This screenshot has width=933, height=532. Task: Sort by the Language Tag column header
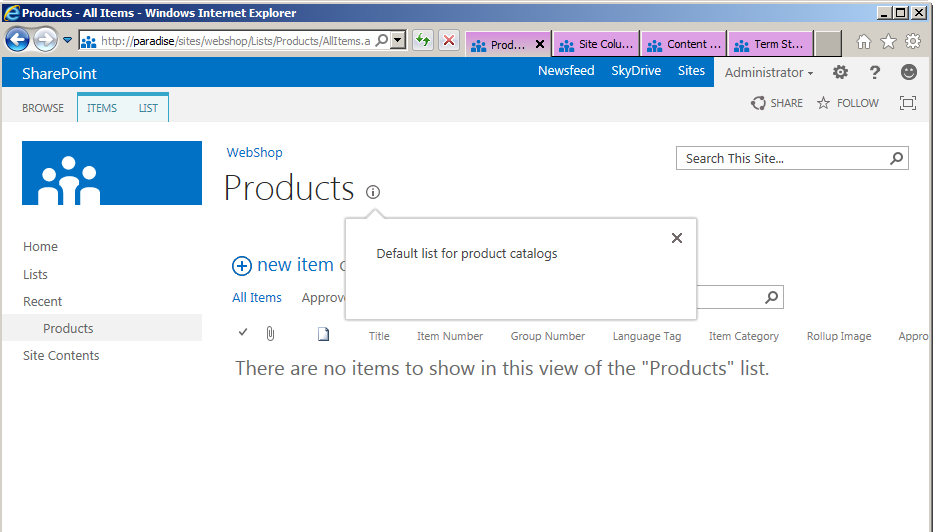coord(647,336)
